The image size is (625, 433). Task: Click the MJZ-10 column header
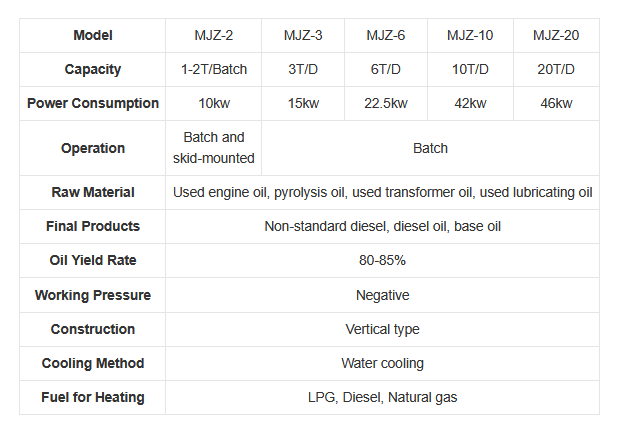click(469, 36)
